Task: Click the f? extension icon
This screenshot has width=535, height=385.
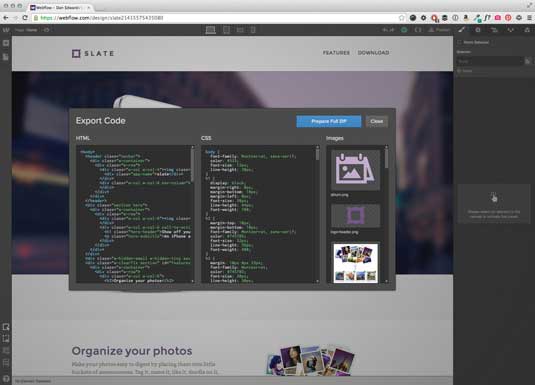Action: coord(487,18)
